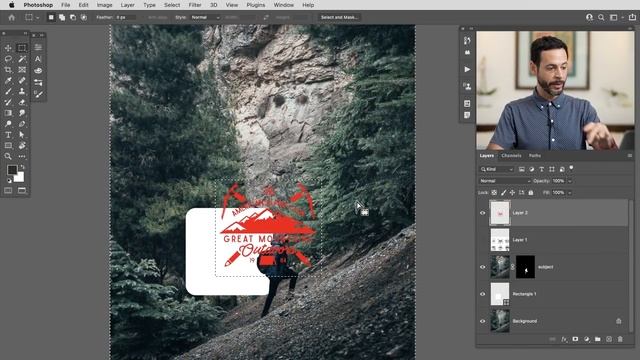Open the Select menu

(172, 5)
